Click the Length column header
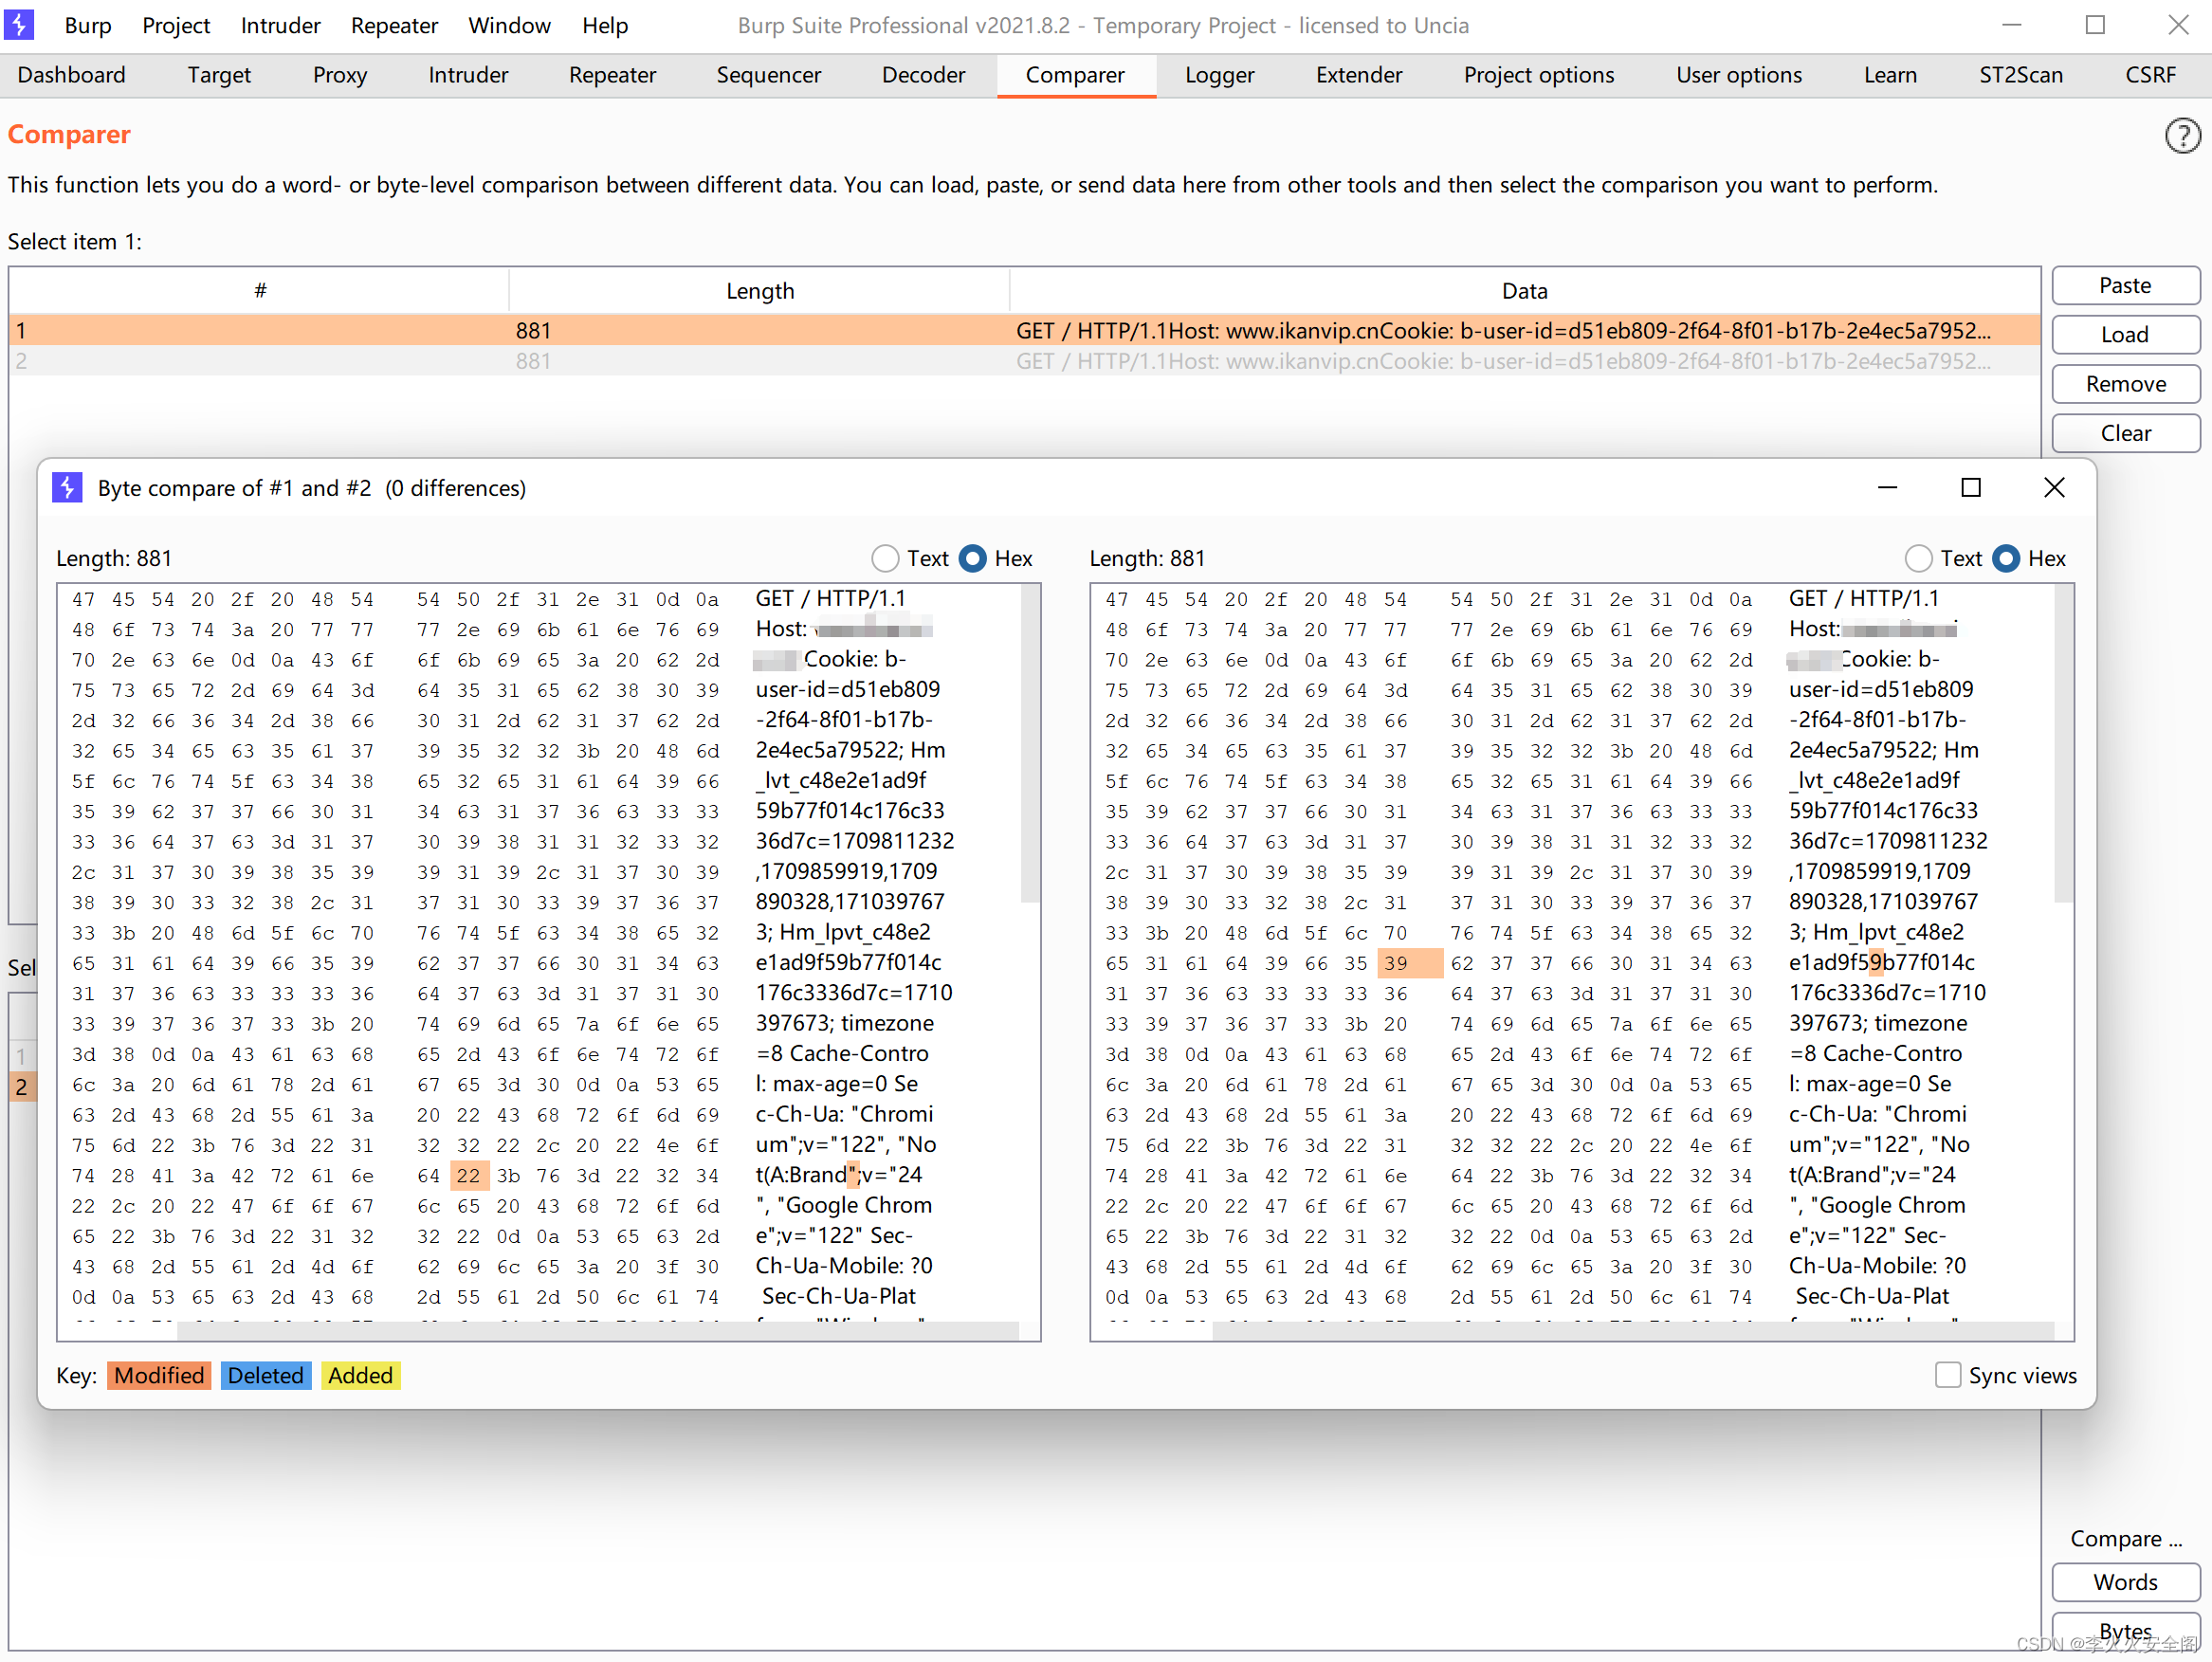 pos(760,291)
